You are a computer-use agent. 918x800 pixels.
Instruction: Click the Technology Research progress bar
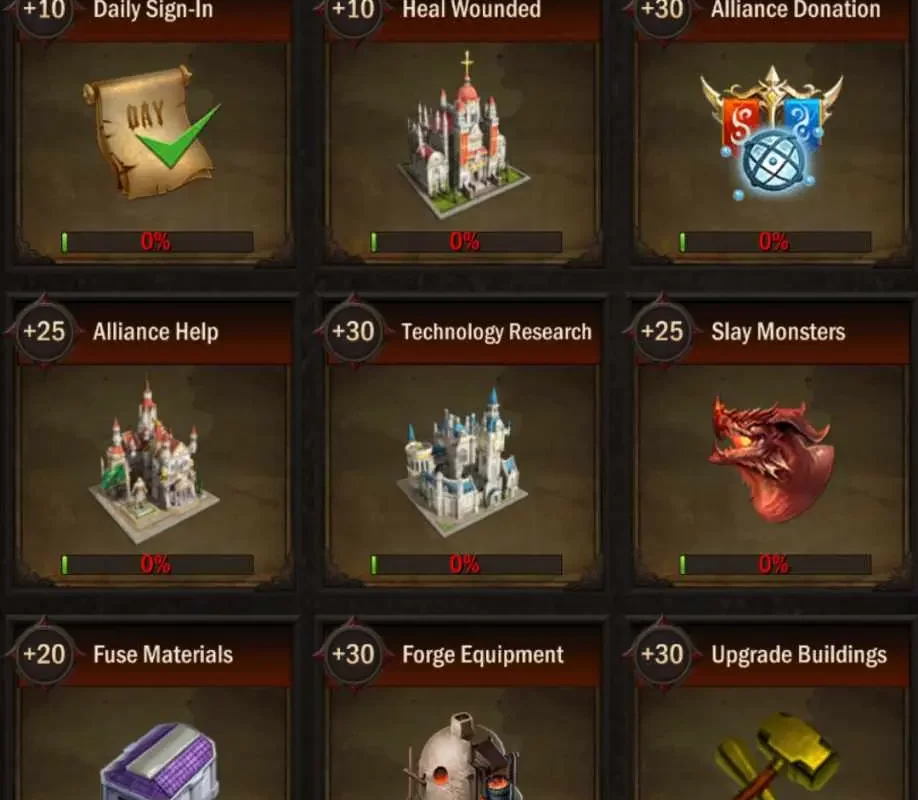tap(466, 564)
